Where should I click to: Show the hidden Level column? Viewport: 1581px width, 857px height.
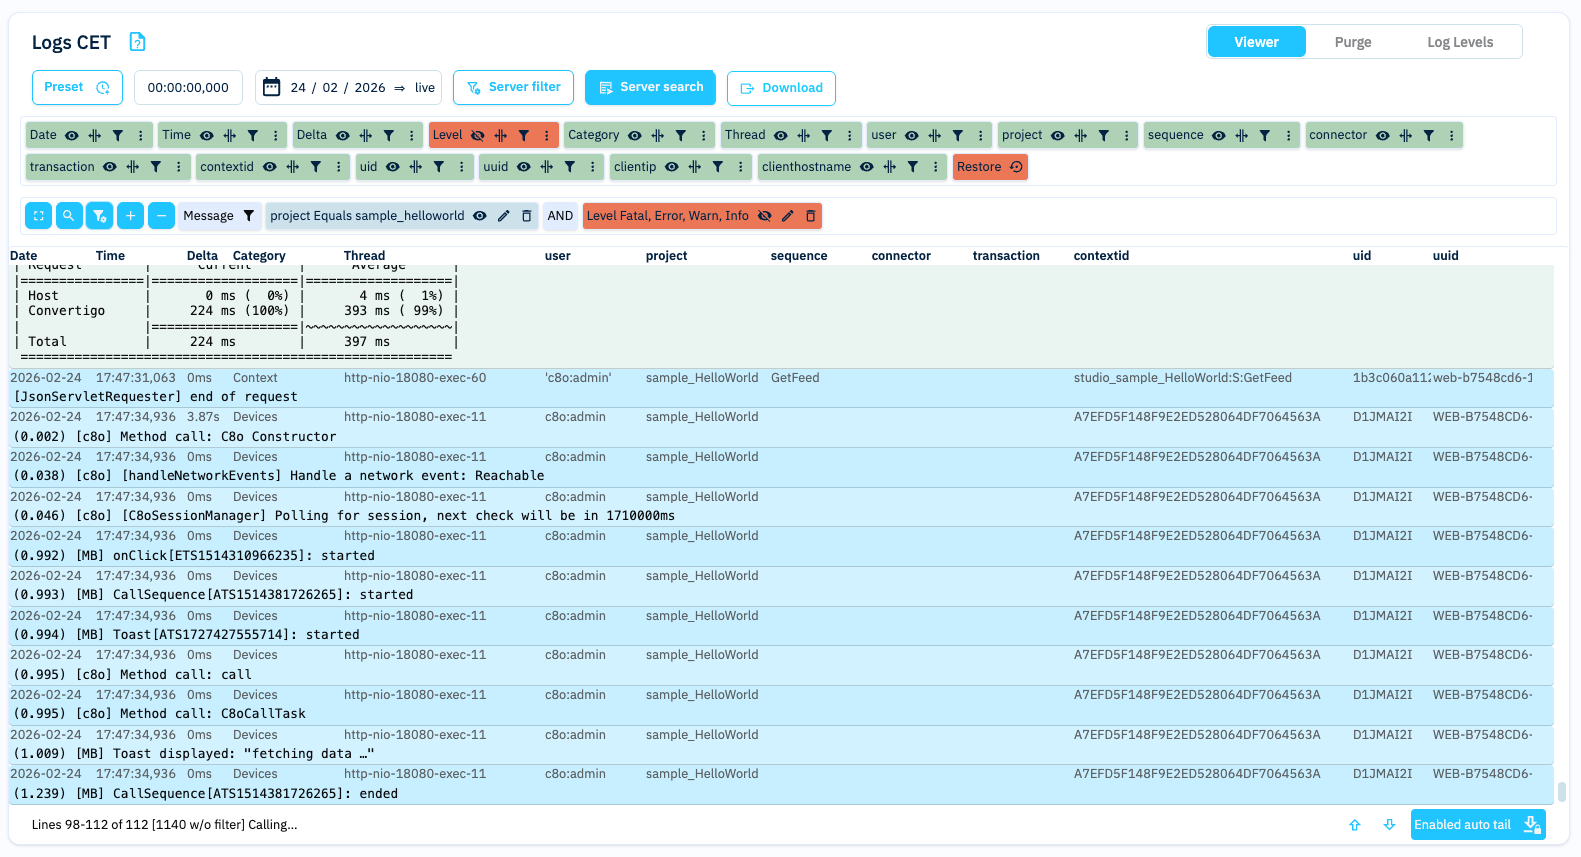[x=478, y=136]
